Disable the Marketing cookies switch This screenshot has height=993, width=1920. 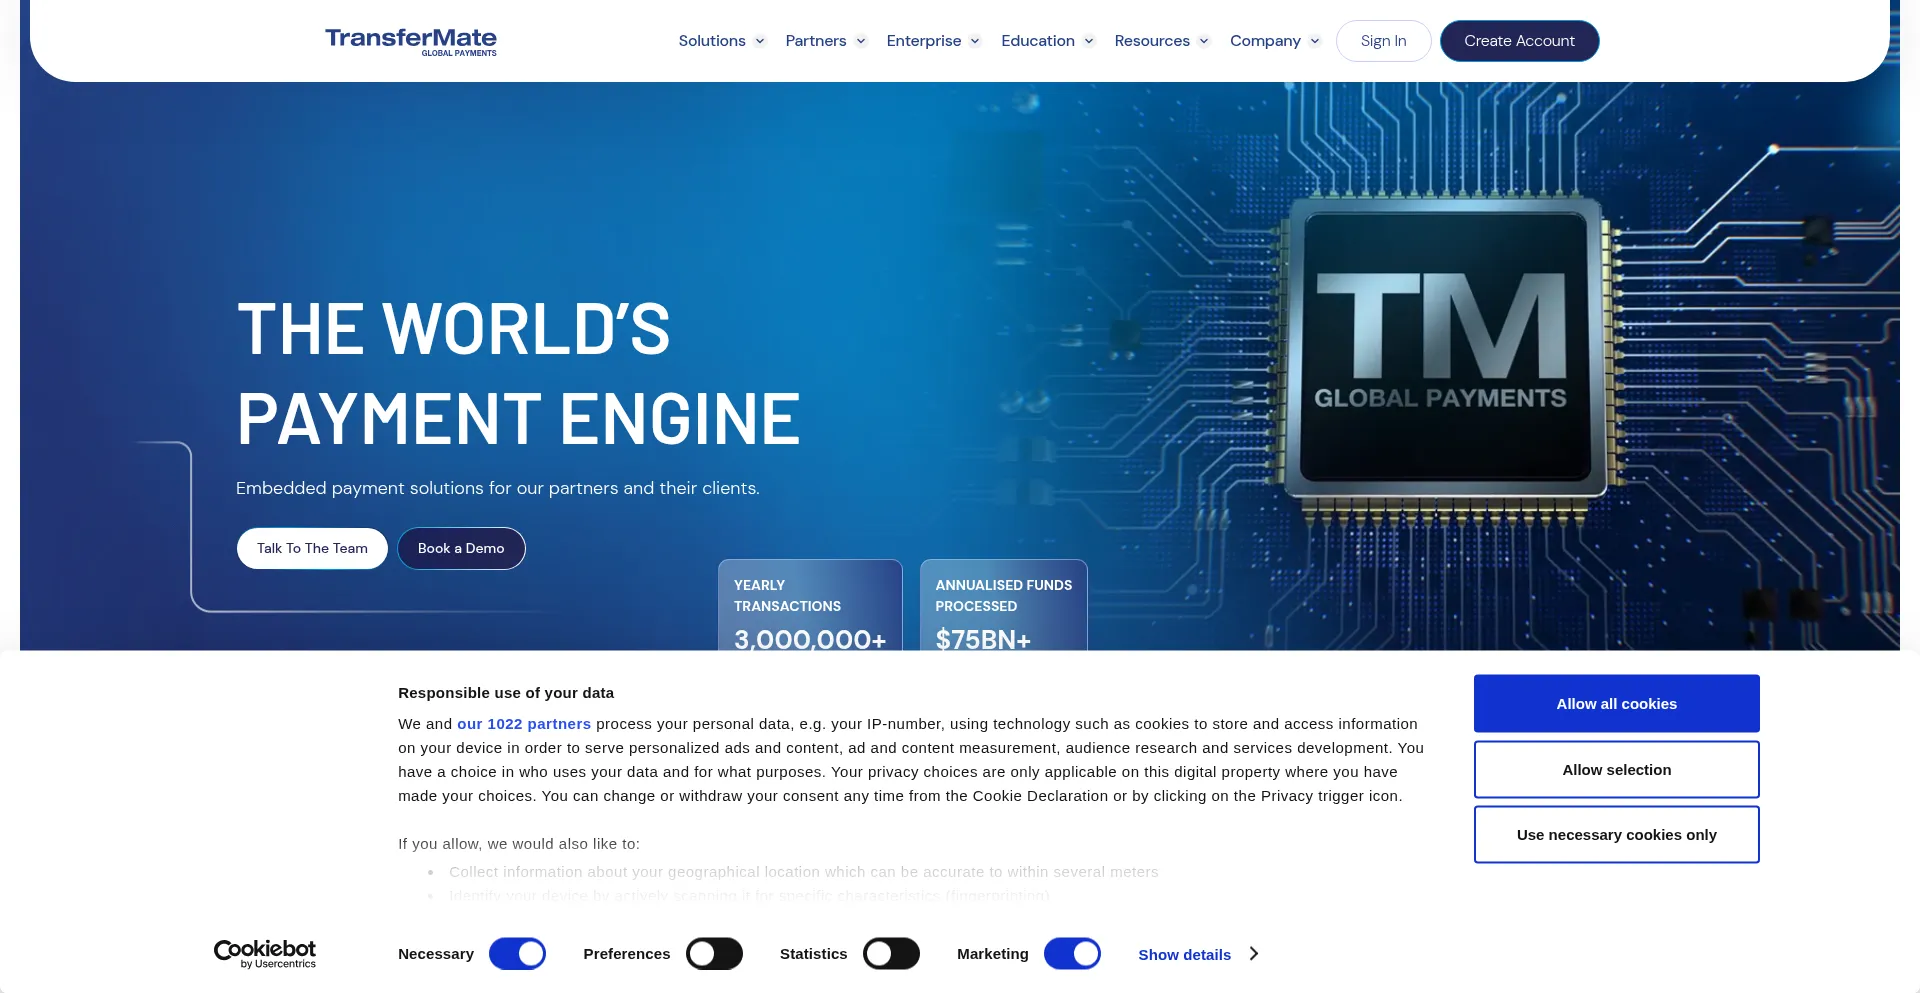[x=1072, y=954]
